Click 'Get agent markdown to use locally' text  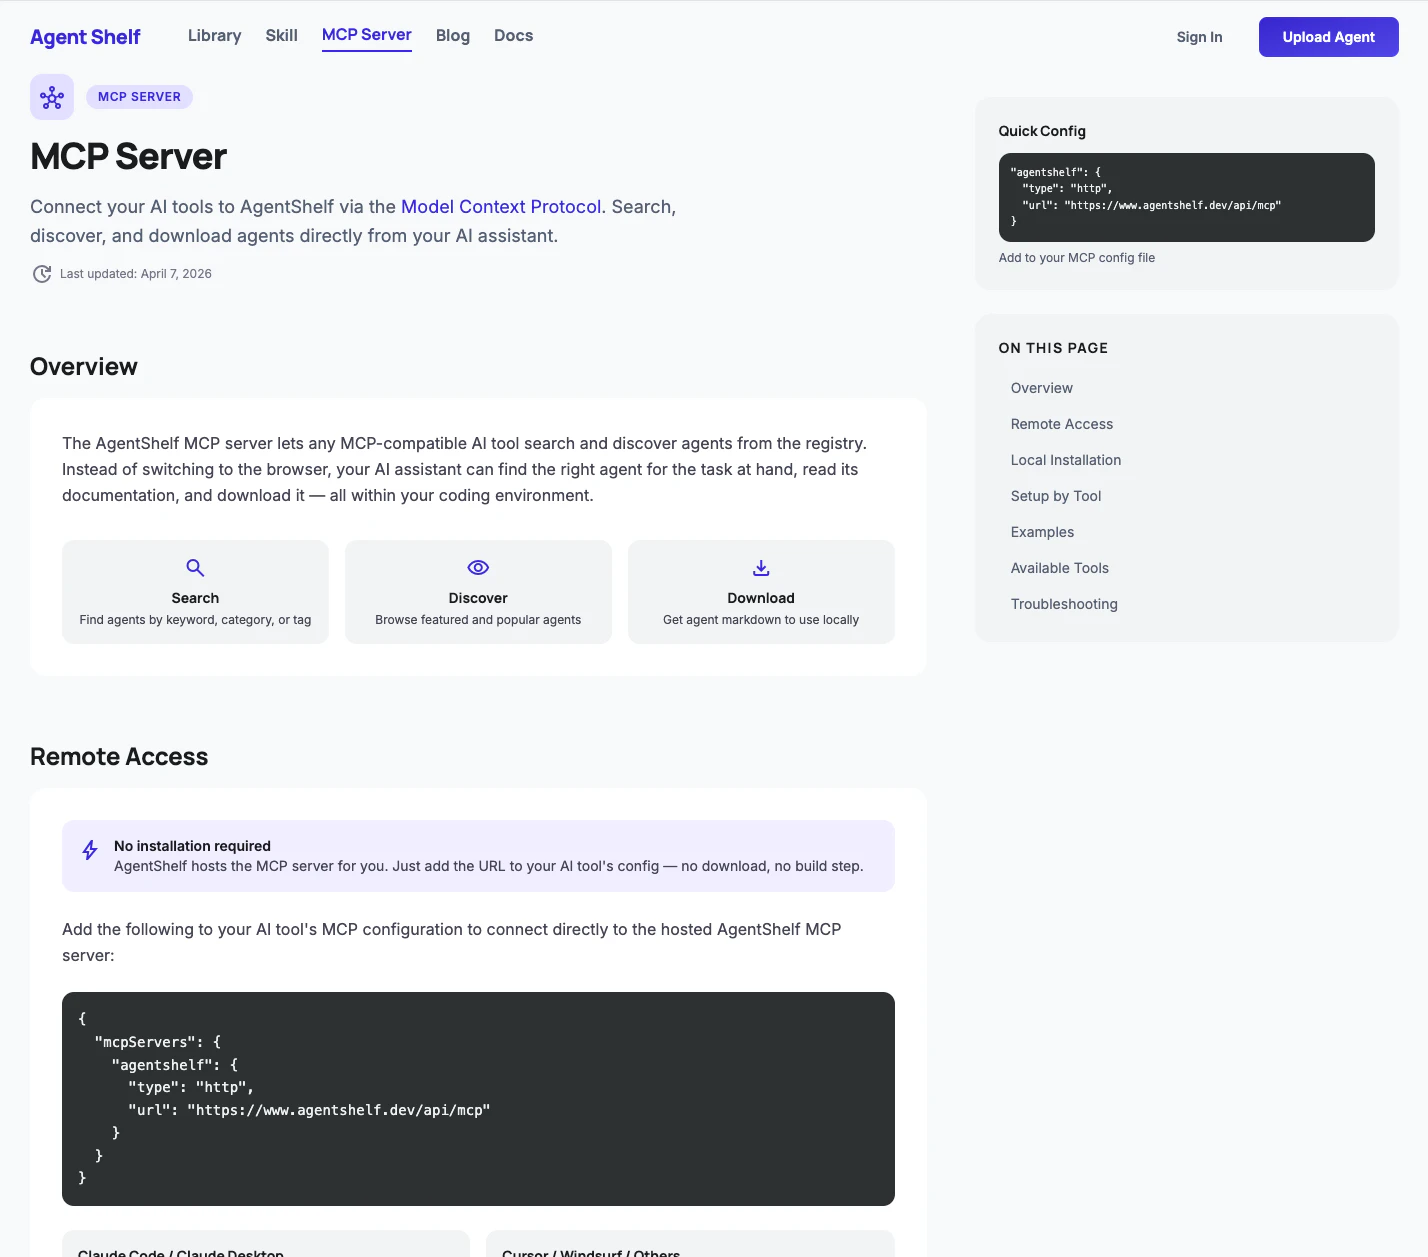pyautogui.click(x=761, y=620)
